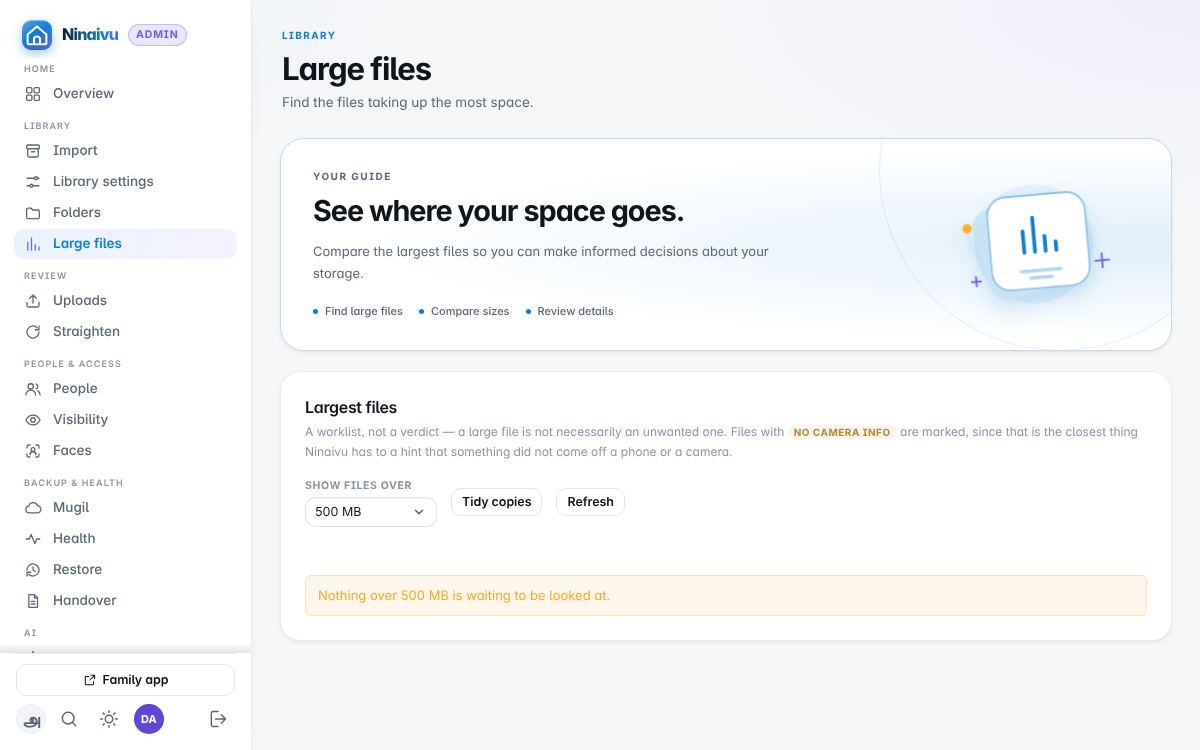The height and width of the screenshot is (750, 1200).
Task: Click the Uploads arrow icon
Action: [33, 301]
